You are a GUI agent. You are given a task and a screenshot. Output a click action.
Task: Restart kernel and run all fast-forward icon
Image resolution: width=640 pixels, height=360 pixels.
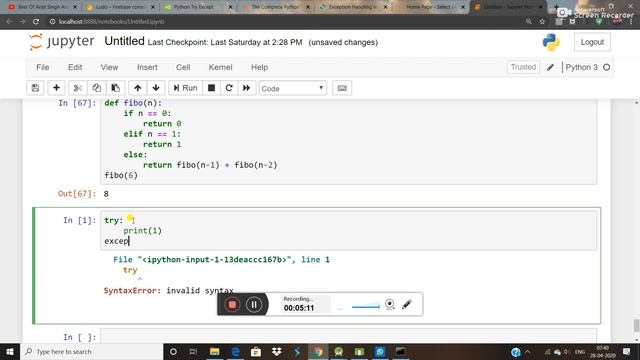[x=247, y=88]
